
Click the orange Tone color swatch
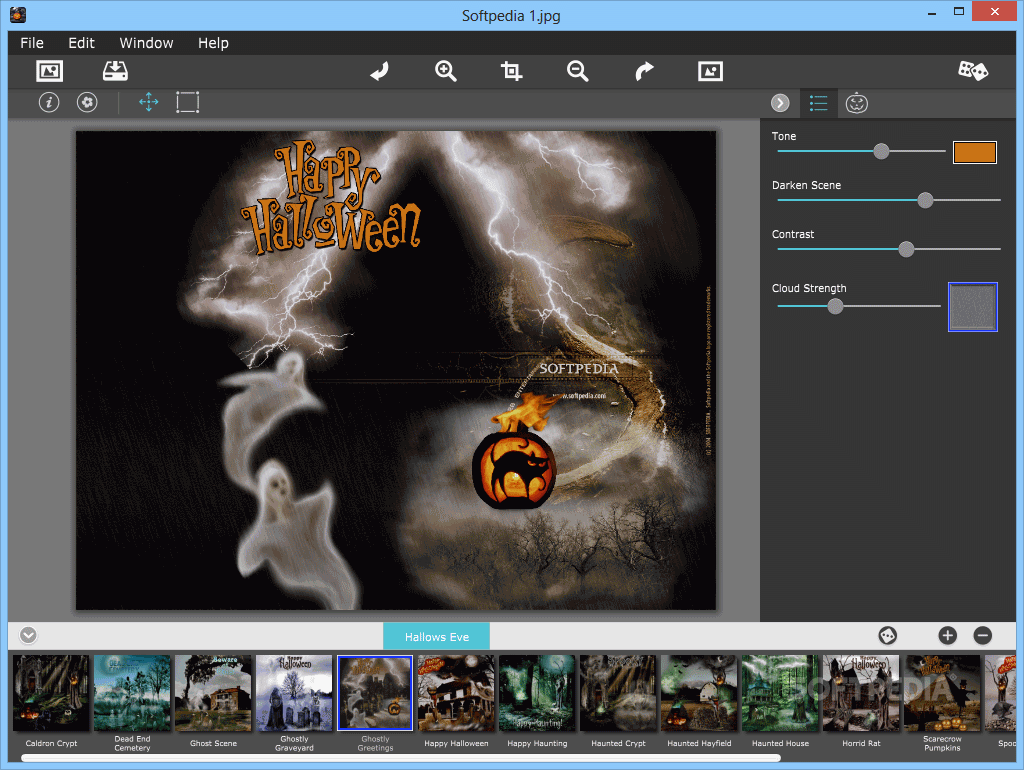(x=974, y=152)
